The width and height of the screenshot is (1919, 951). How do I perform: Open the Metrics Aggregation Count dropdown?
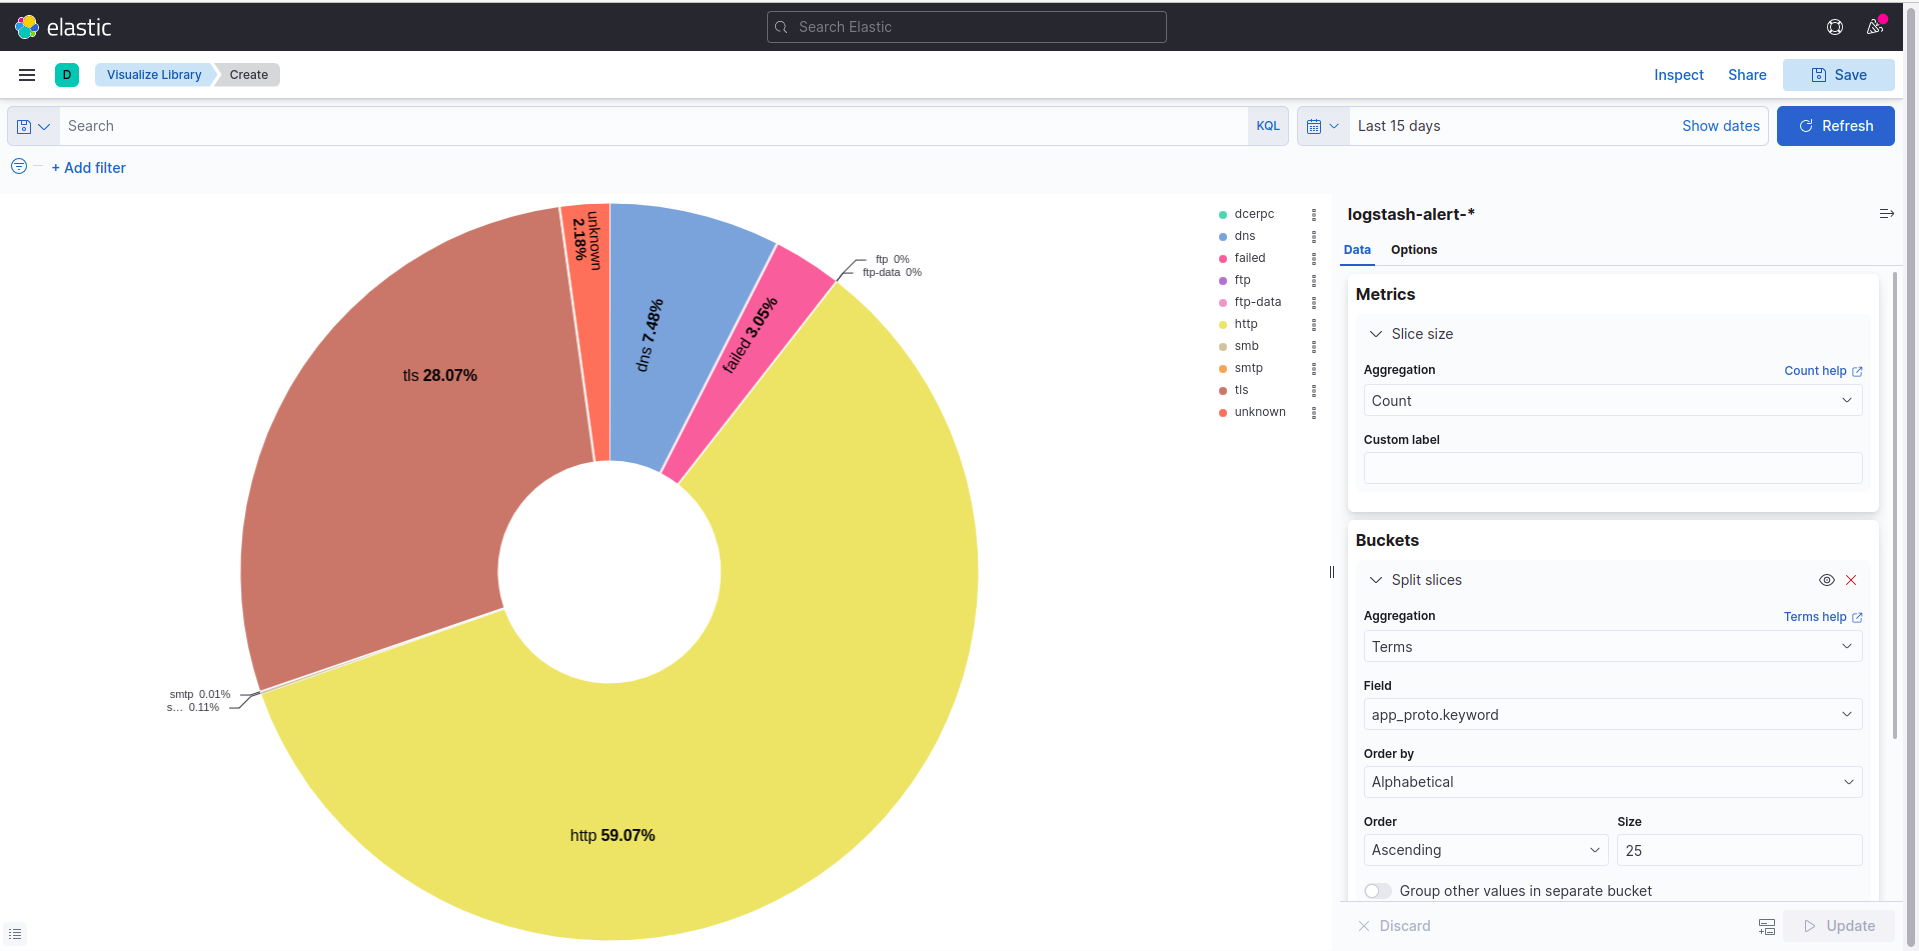[1612, 401]
